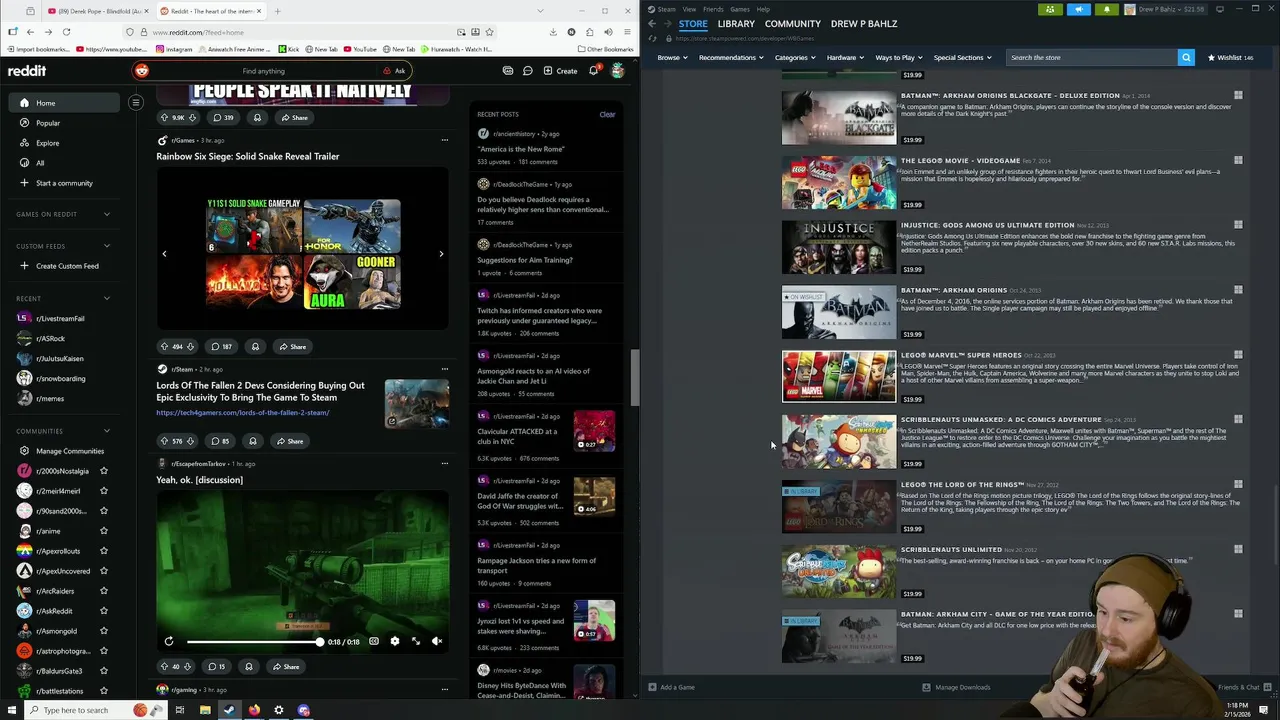Open comments on Rainbow Six Siege post (187)
The image size is (1280, 720).
coord(221,347)
